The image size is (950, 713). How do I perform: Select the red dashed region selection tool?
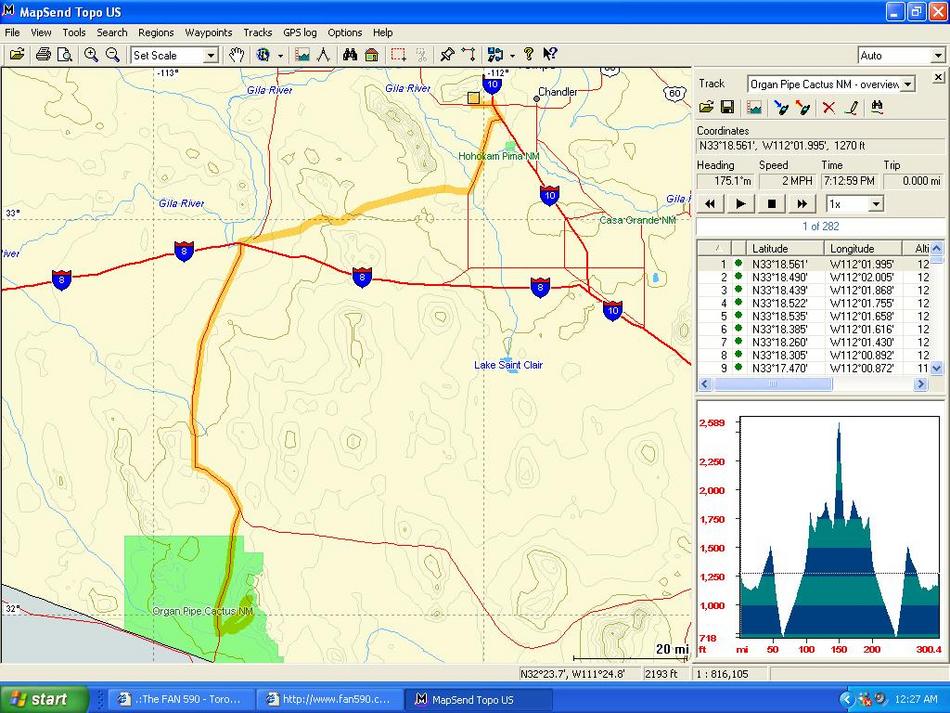(399, 55)
